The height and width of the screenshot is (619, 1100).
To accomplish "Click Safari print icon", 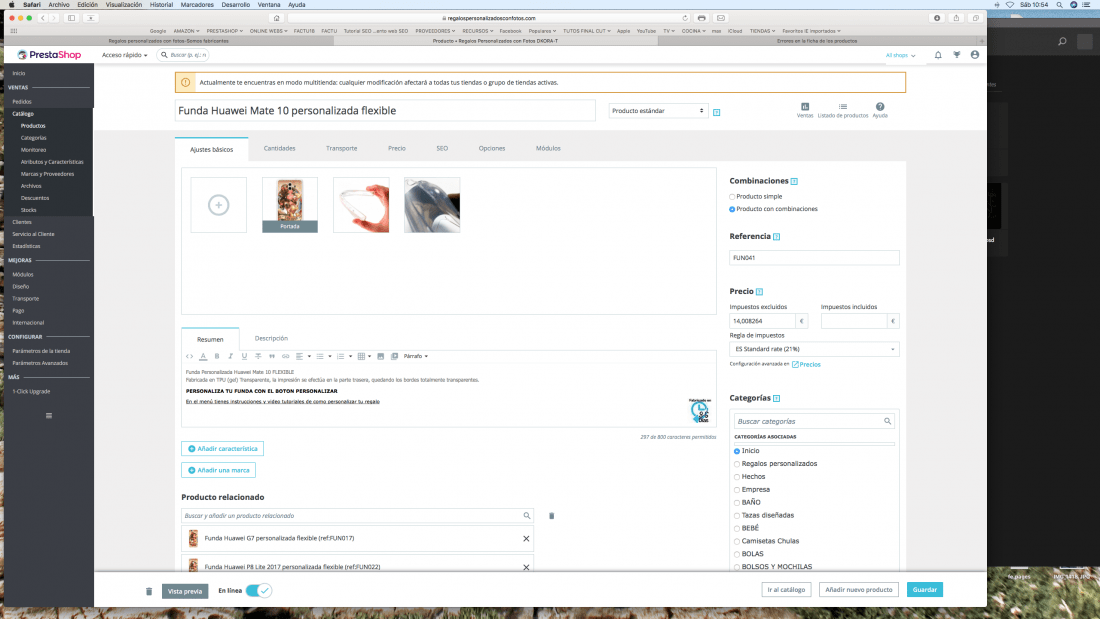I will coord(702,18).
